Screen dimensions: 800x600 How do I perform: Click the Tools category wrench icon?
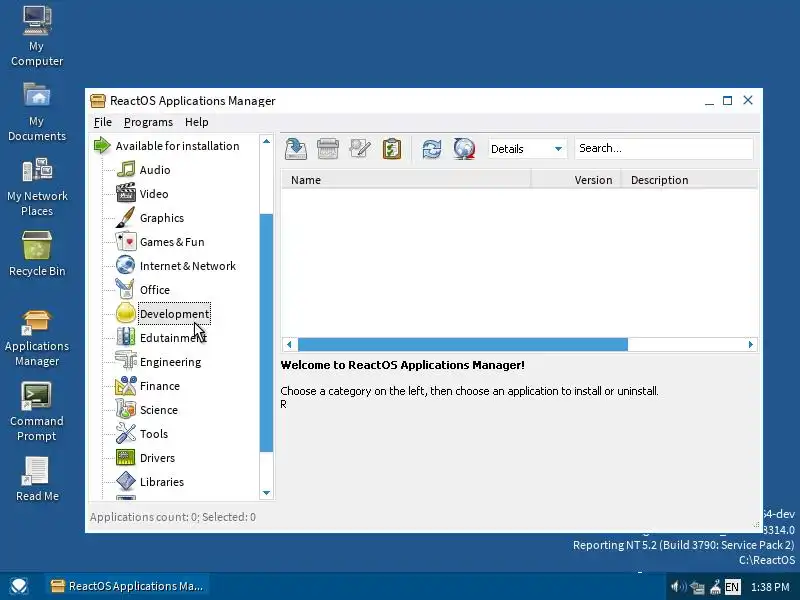(126, 433)
